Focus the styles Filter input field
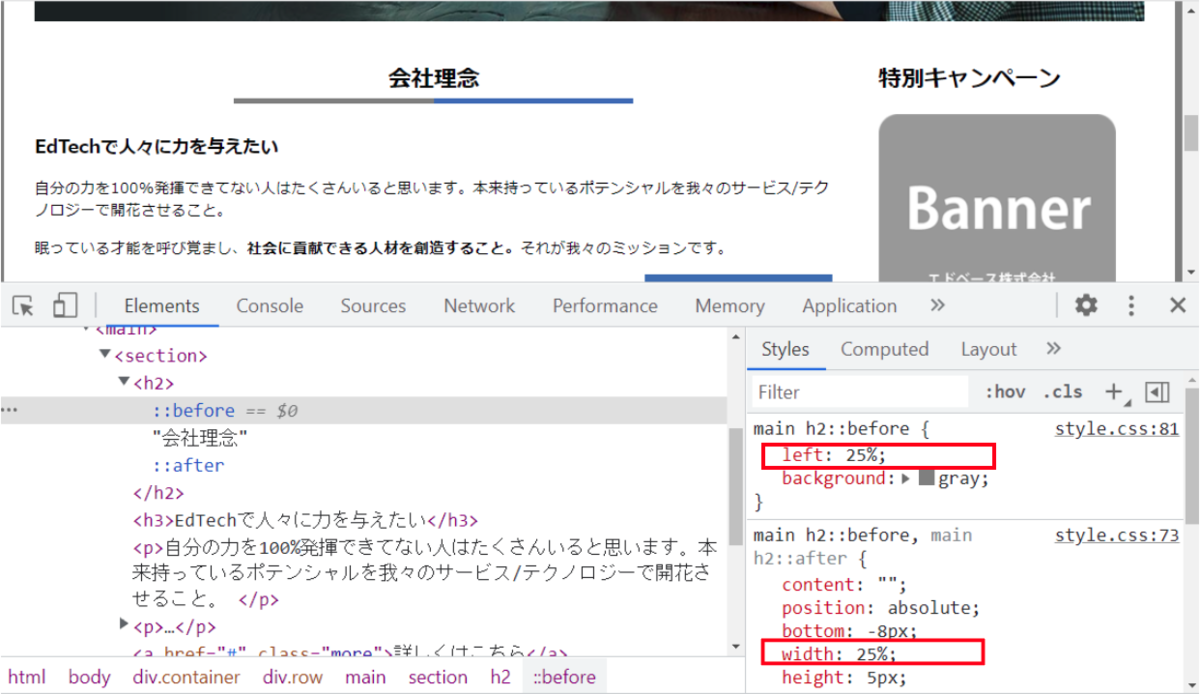Screen dimensions: 1200x694 click(x=861, y=392)
